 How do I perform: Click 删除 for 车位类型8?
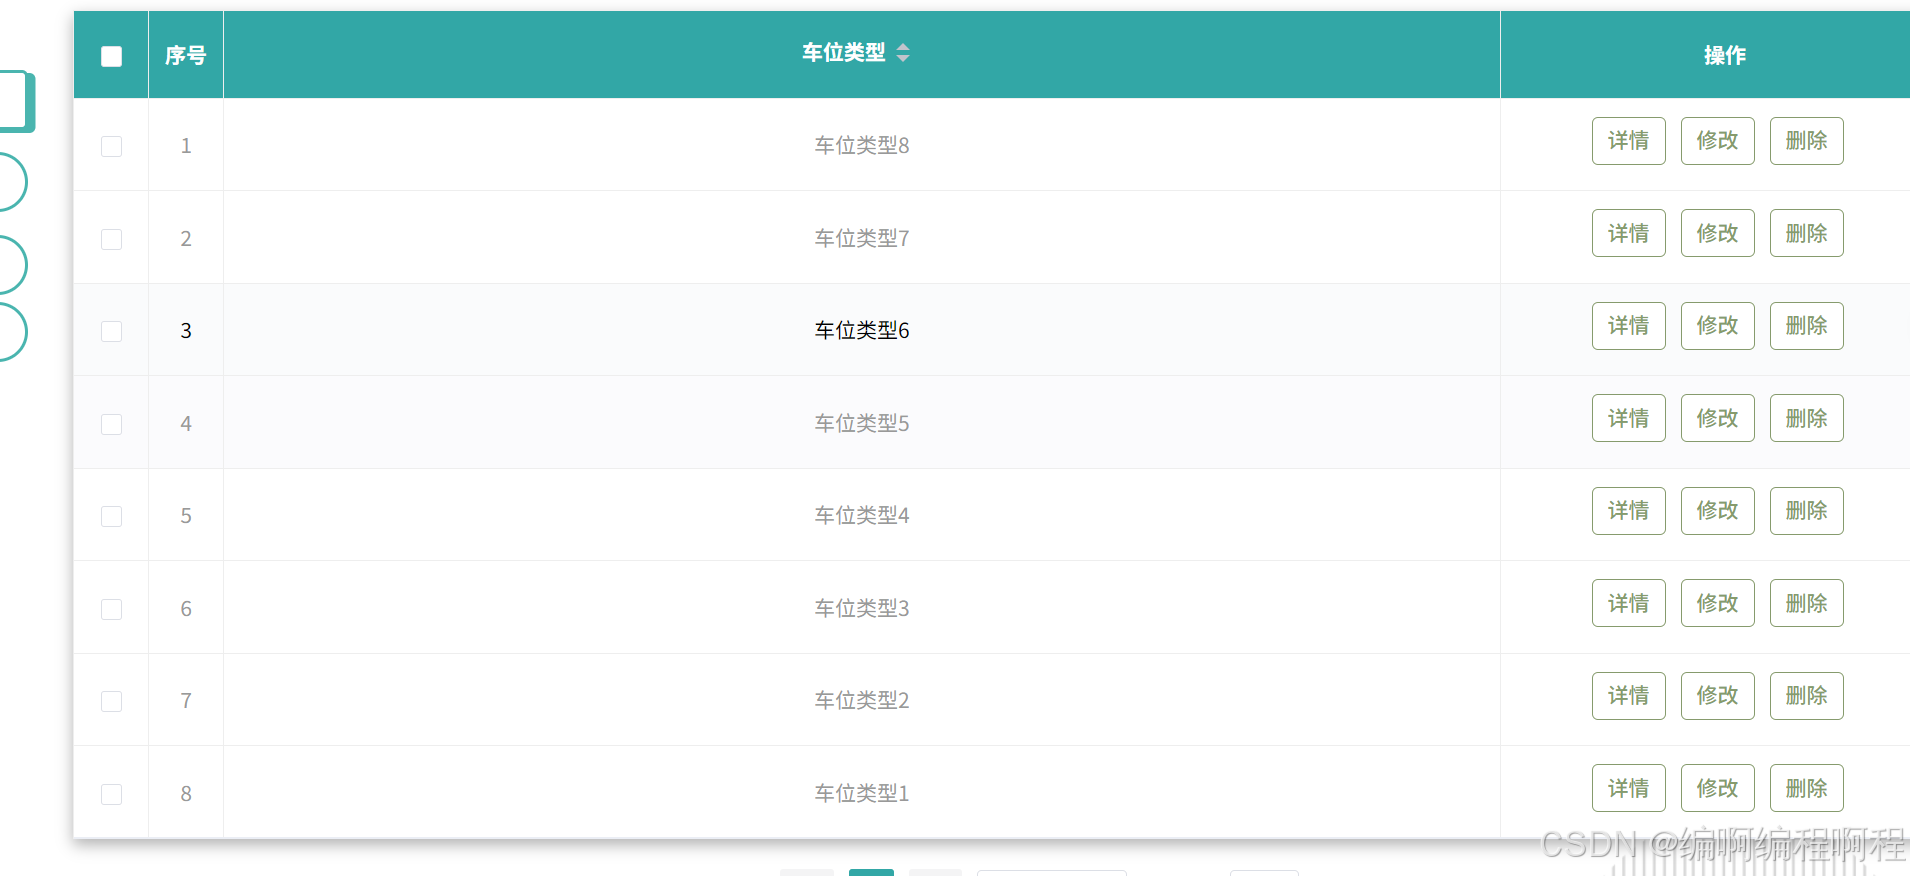coord(1806,141)
